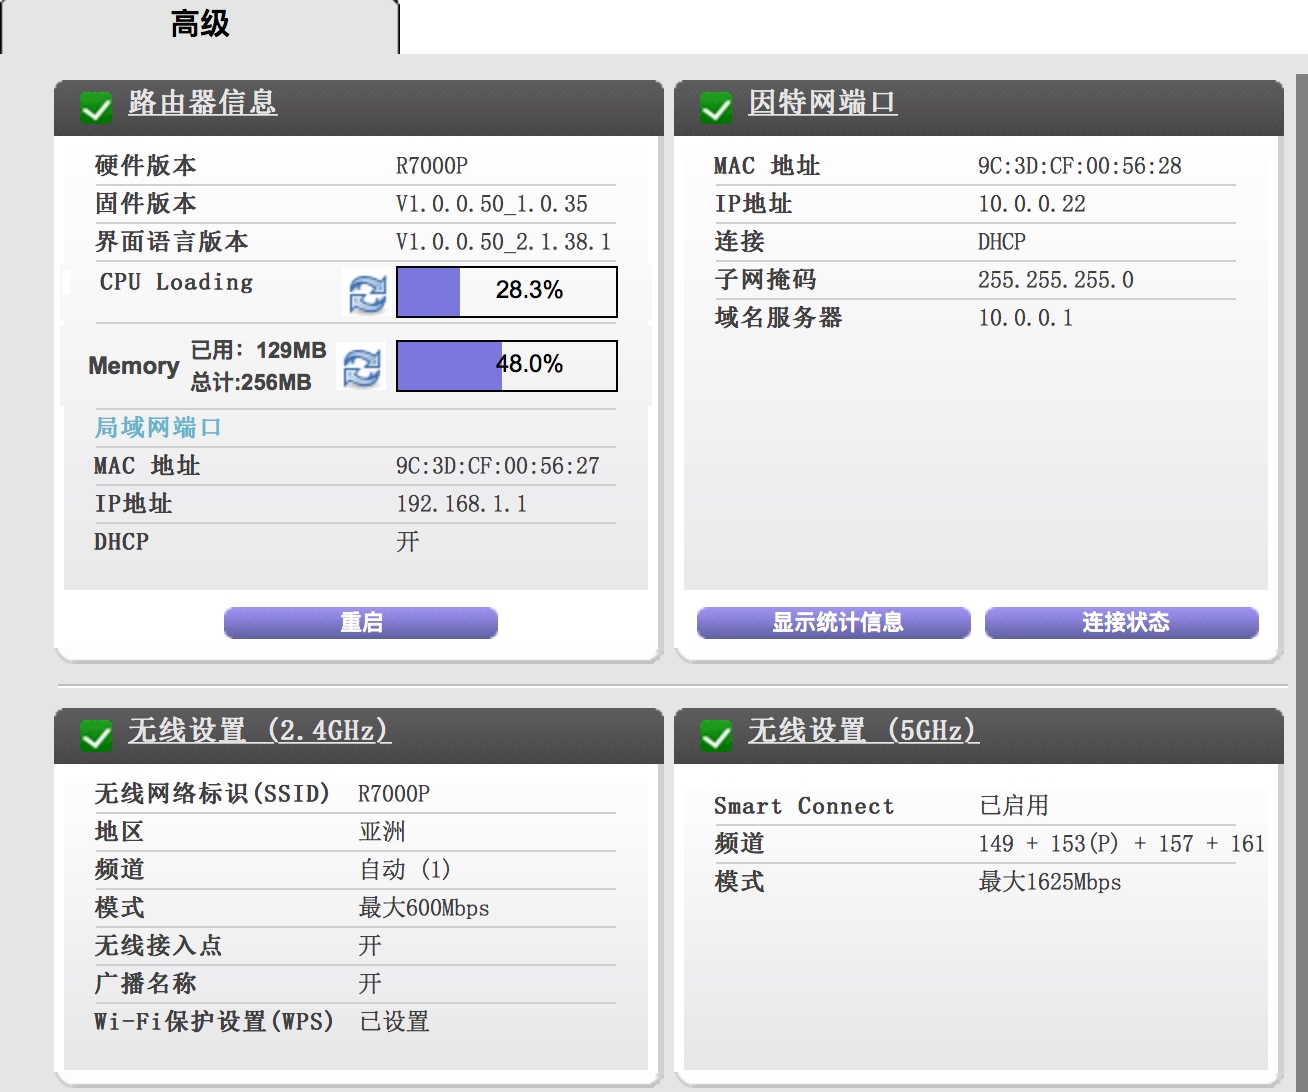Refresh the Memory usage statistics
This screenshot has width=1308, height=1092.
coord(363,366)
